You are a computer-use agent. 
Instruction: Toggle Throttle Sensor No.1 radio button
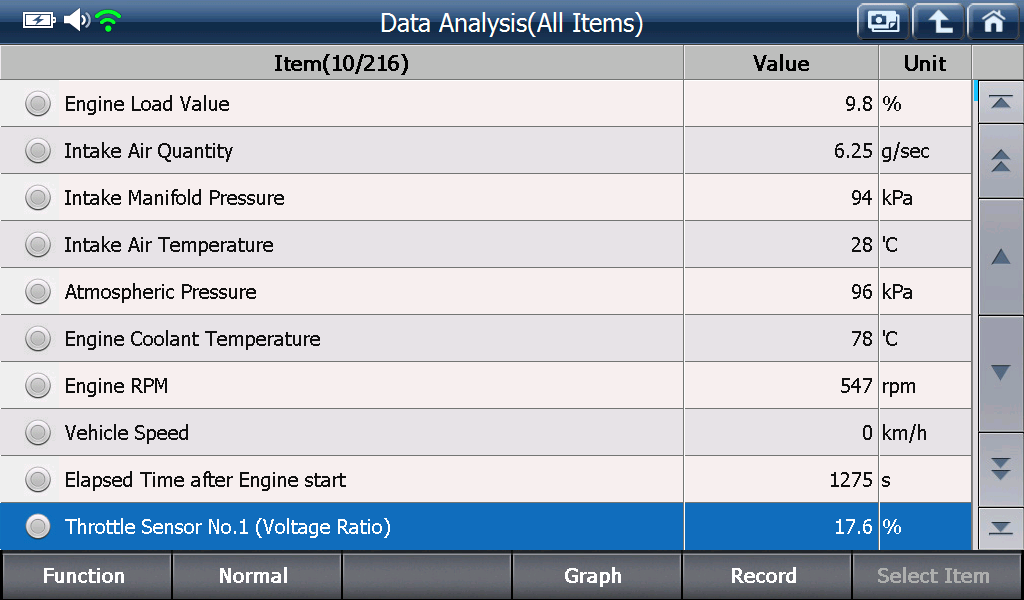click(x=38, y=526)
